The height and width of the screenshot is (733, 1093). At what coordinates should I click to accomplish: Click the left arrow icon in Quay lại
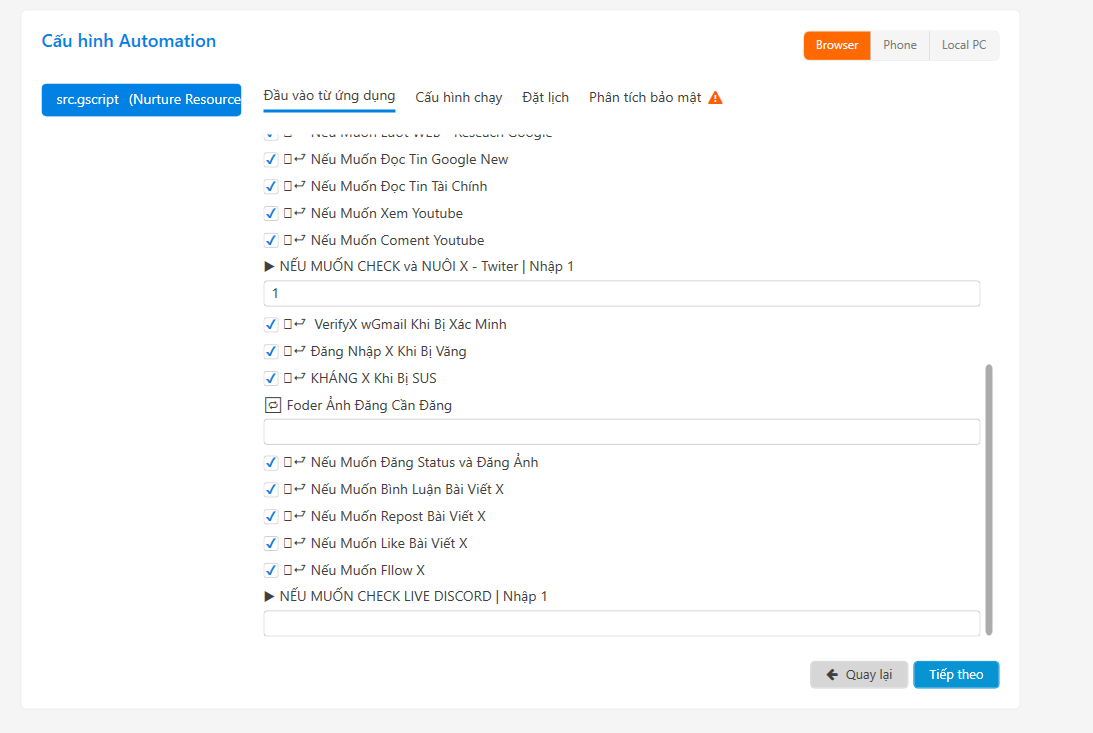(x=832, y=675)
